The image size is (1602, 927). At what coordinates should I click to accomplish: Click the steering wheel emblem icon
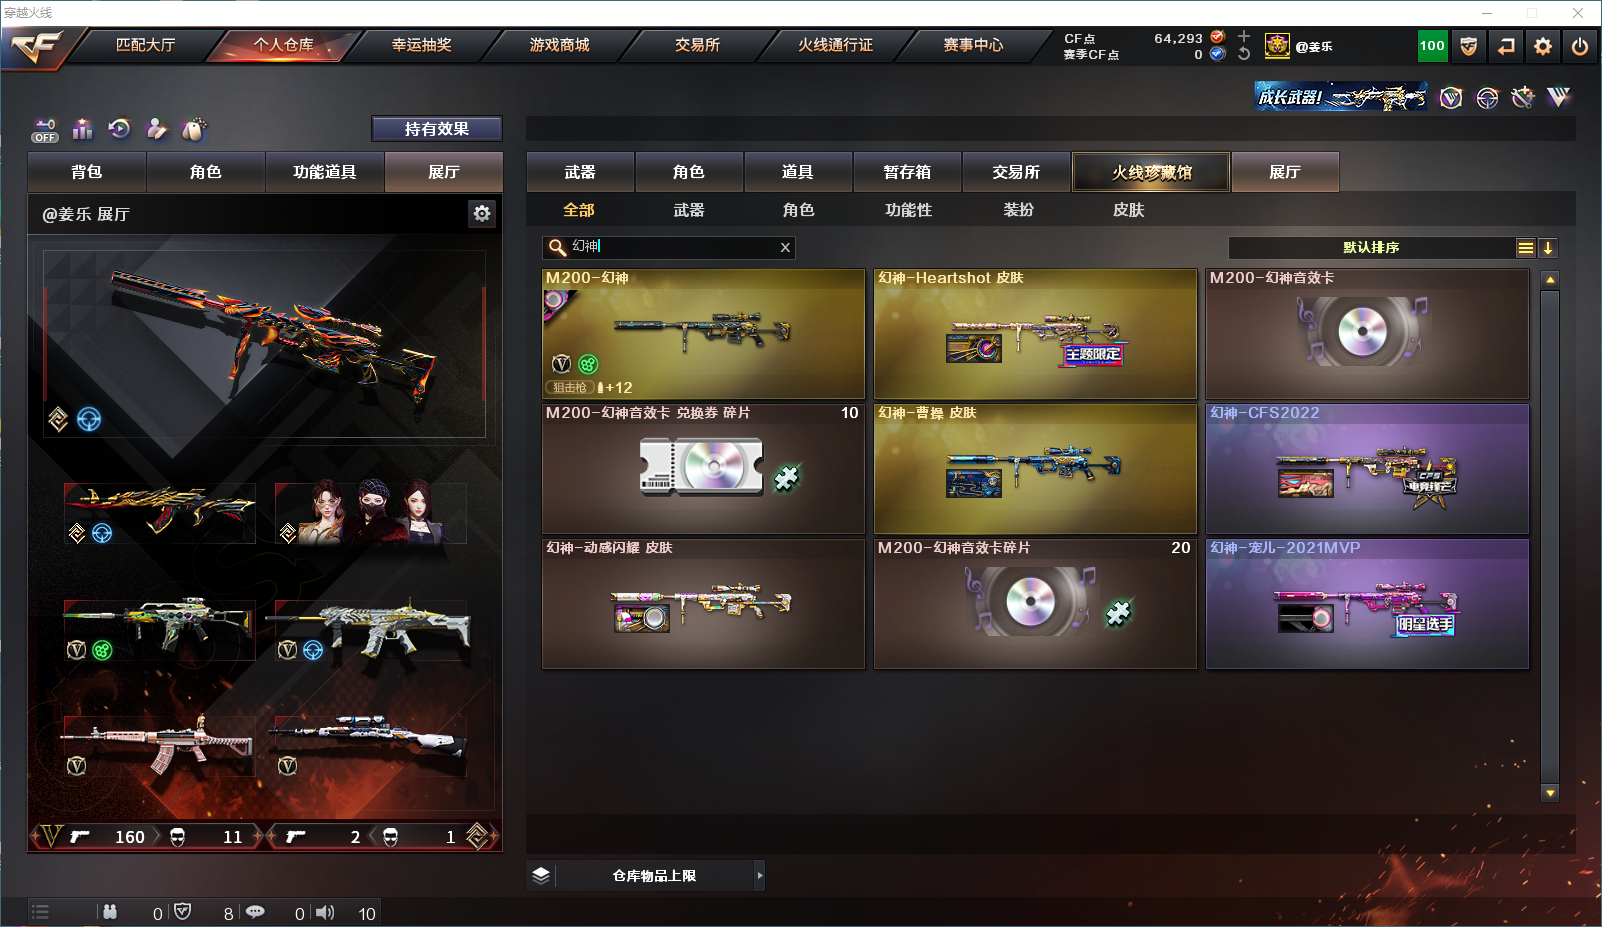point(1487,97)
